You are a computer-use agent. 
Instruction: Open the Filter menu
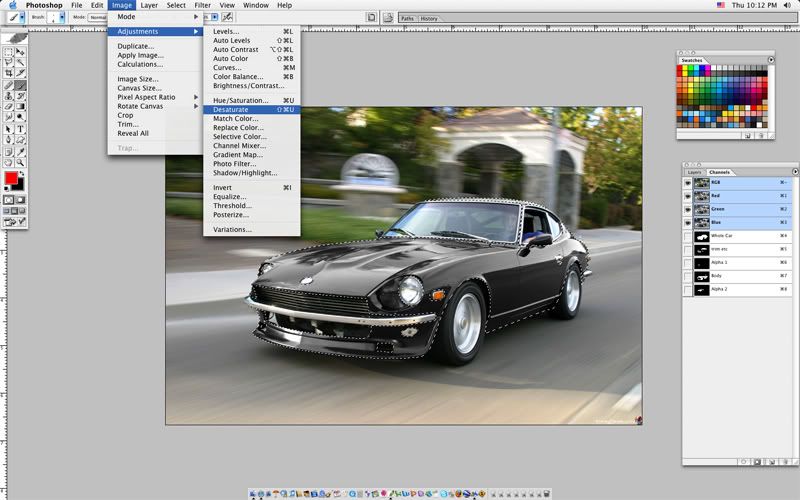[x=203, y=5]
